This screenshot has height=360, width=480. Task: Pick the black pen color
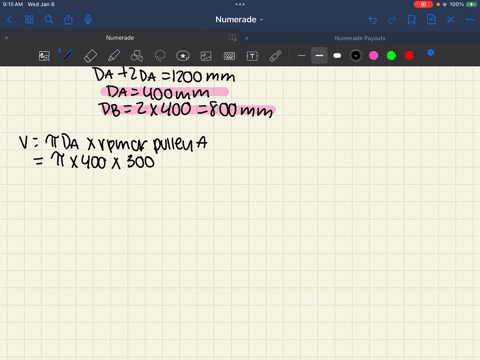click(356, 56)
